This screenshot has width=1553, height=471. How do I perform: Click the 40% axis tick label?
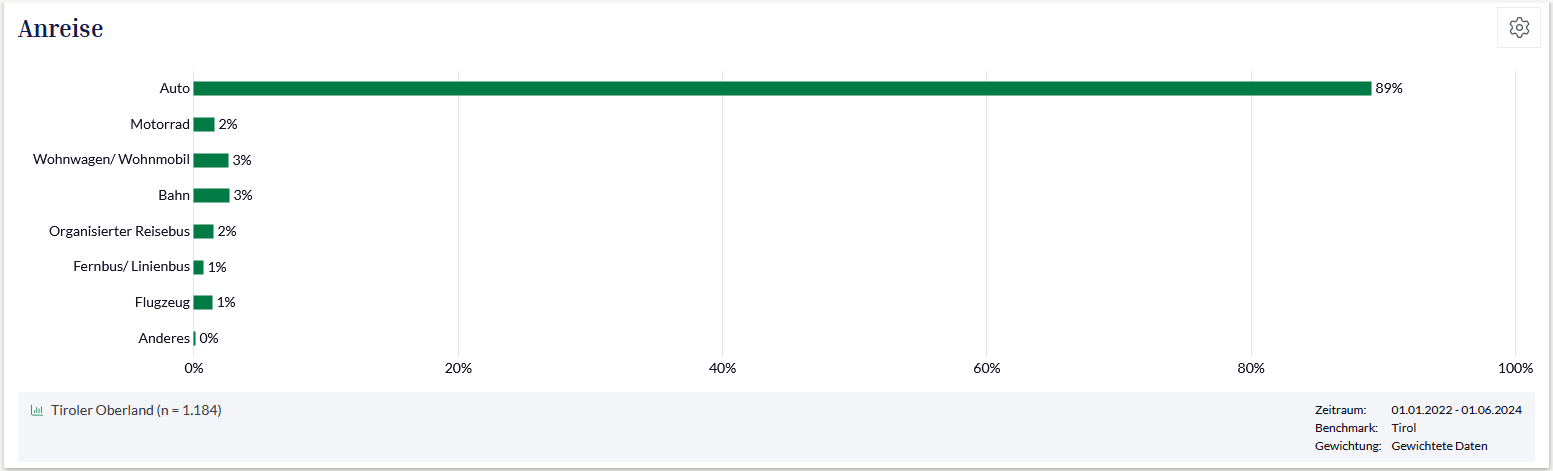coord(722,368)
